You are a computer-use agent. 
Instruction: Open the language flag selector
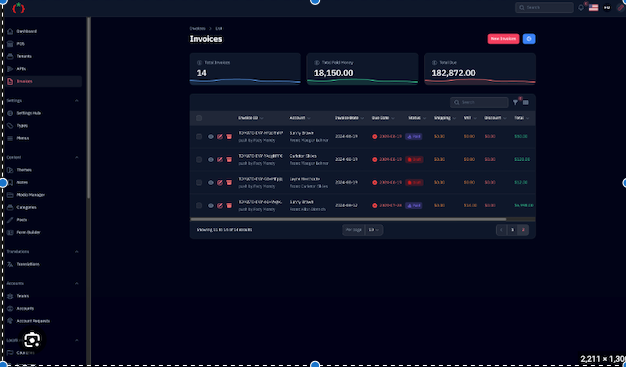pyautogui.click(x=593, y=8)
